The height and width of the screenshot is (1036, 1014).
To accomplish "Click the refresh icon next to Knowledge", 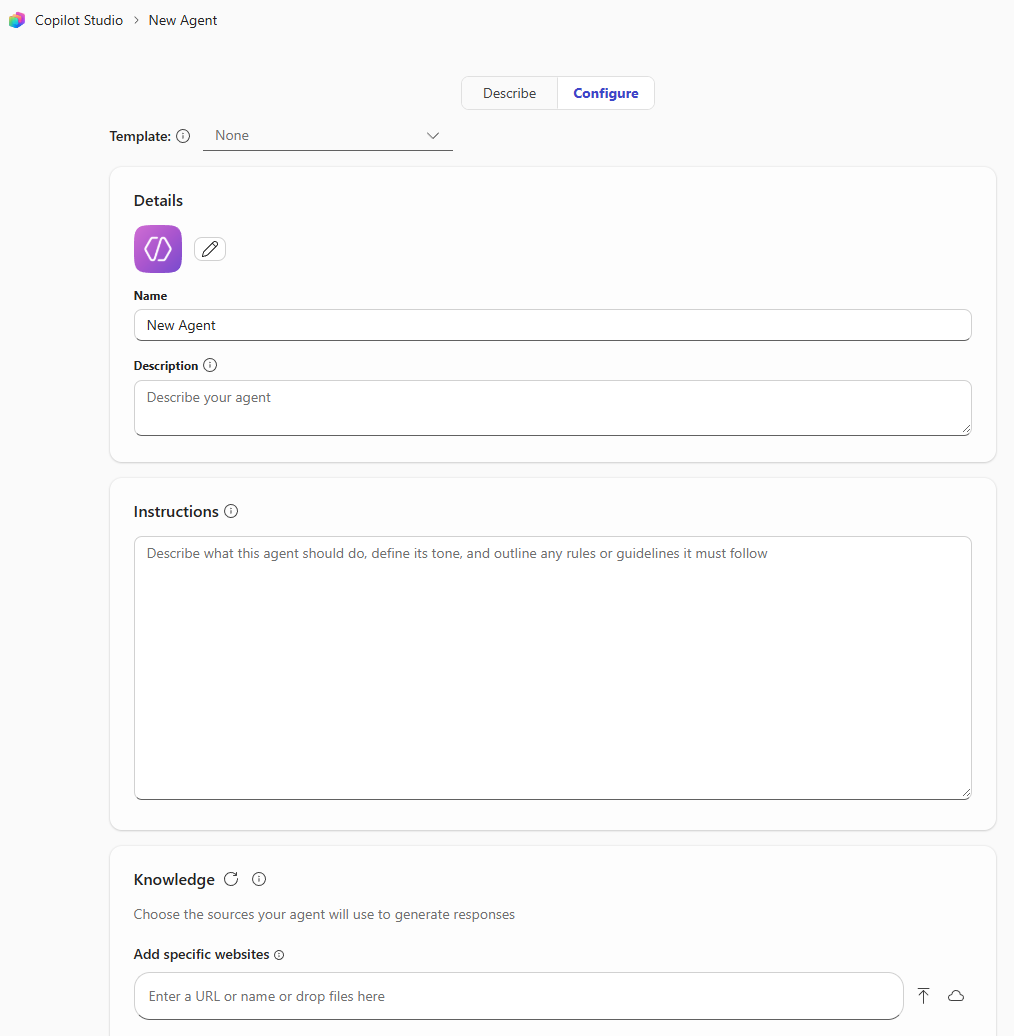I will pyautogui.click(x=231, y=879).
